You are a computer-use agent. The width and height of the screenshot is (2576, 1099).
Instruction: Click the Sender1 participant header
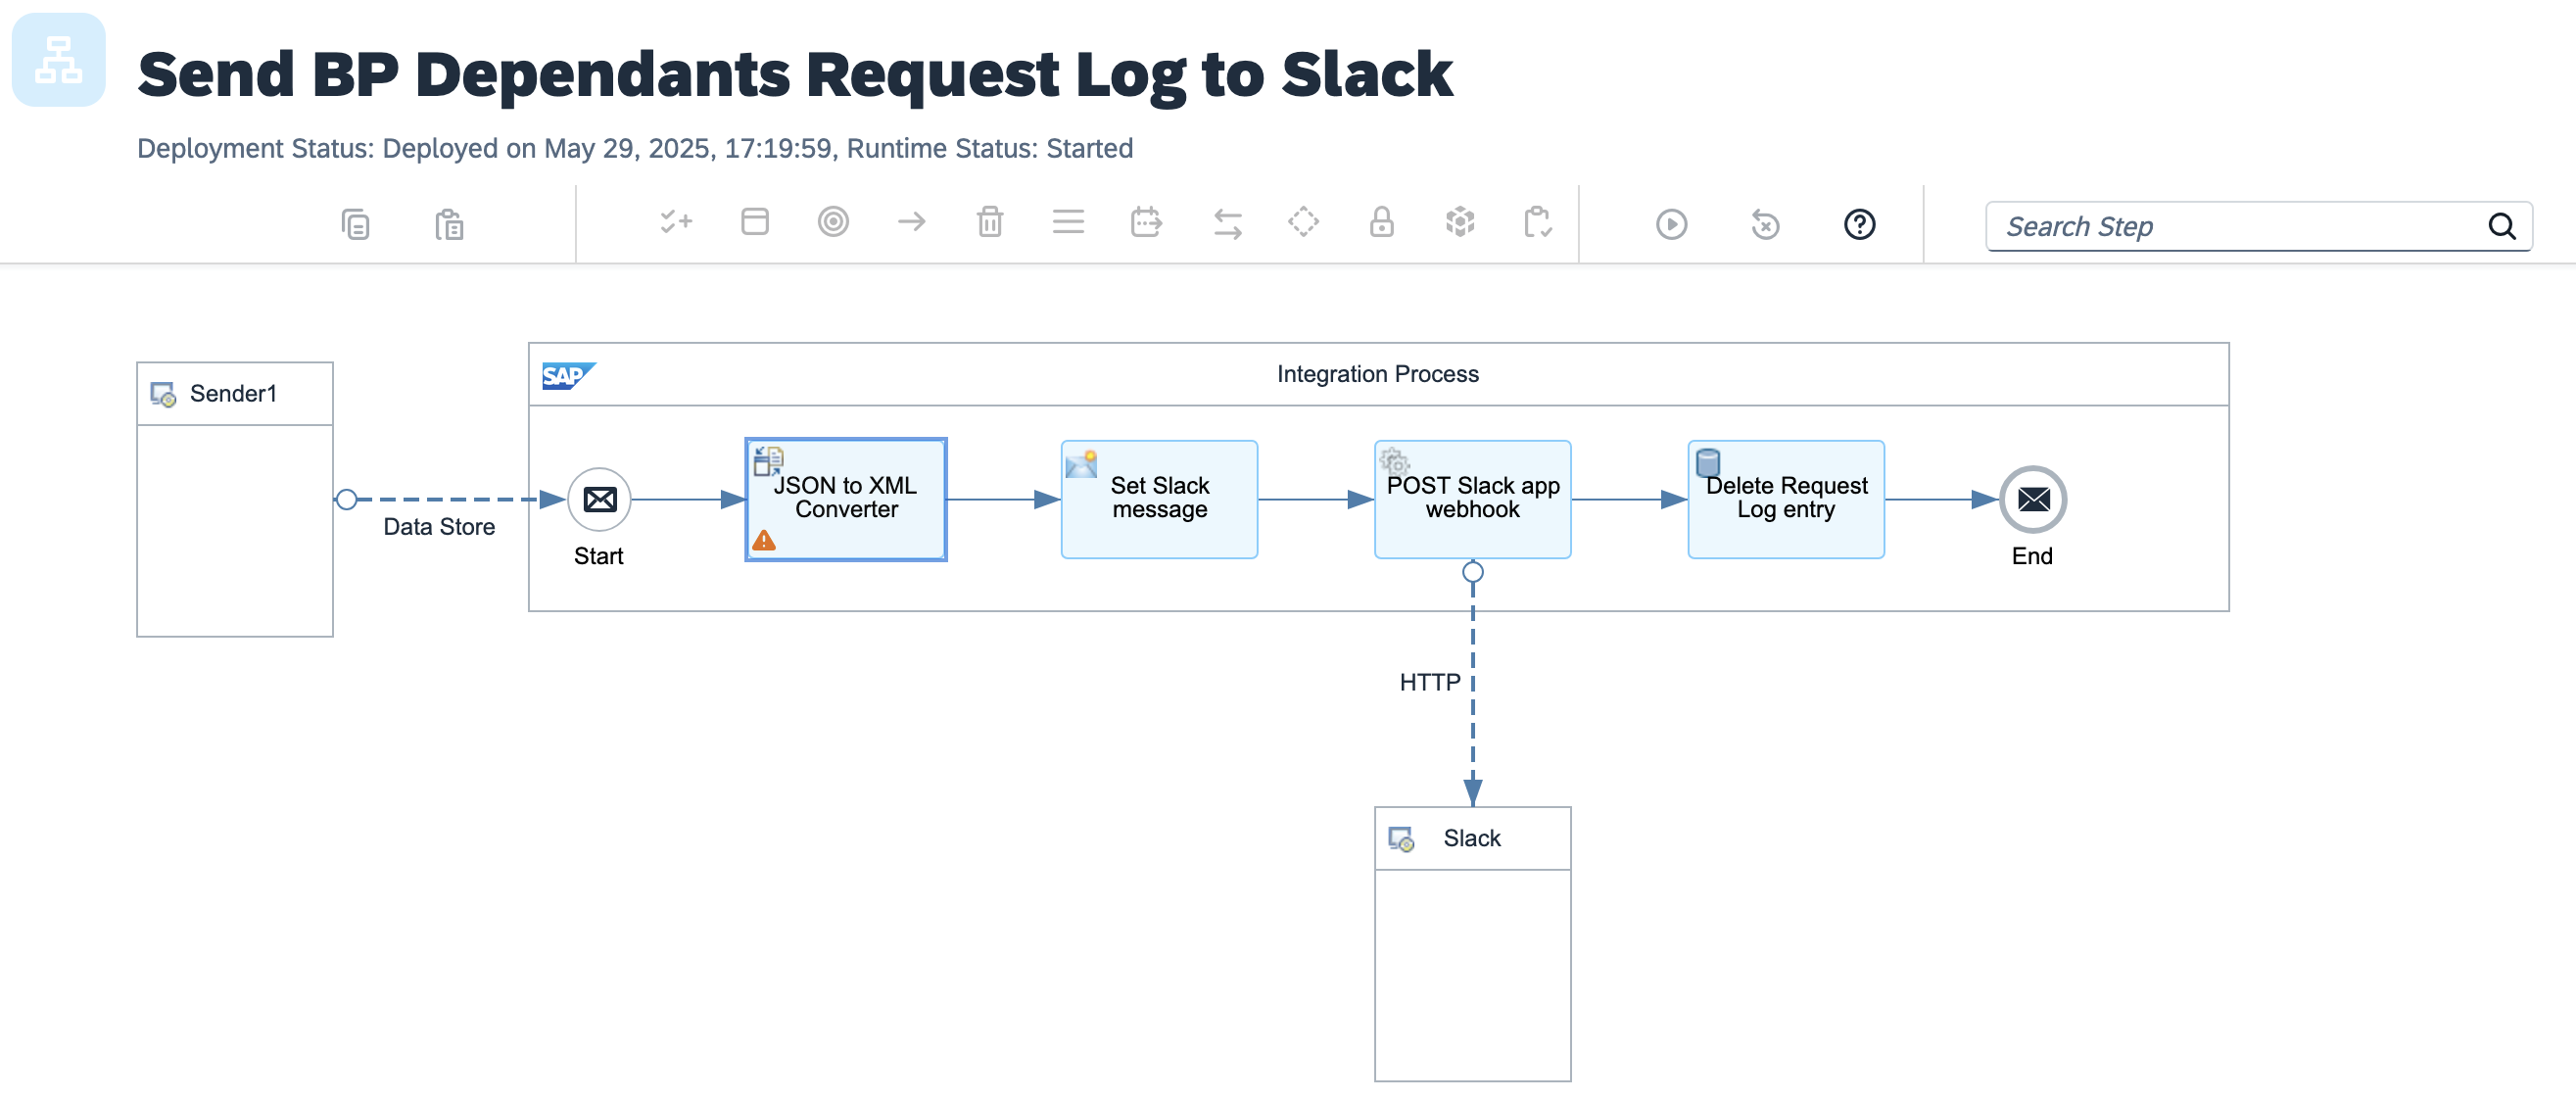coord(235,394)
